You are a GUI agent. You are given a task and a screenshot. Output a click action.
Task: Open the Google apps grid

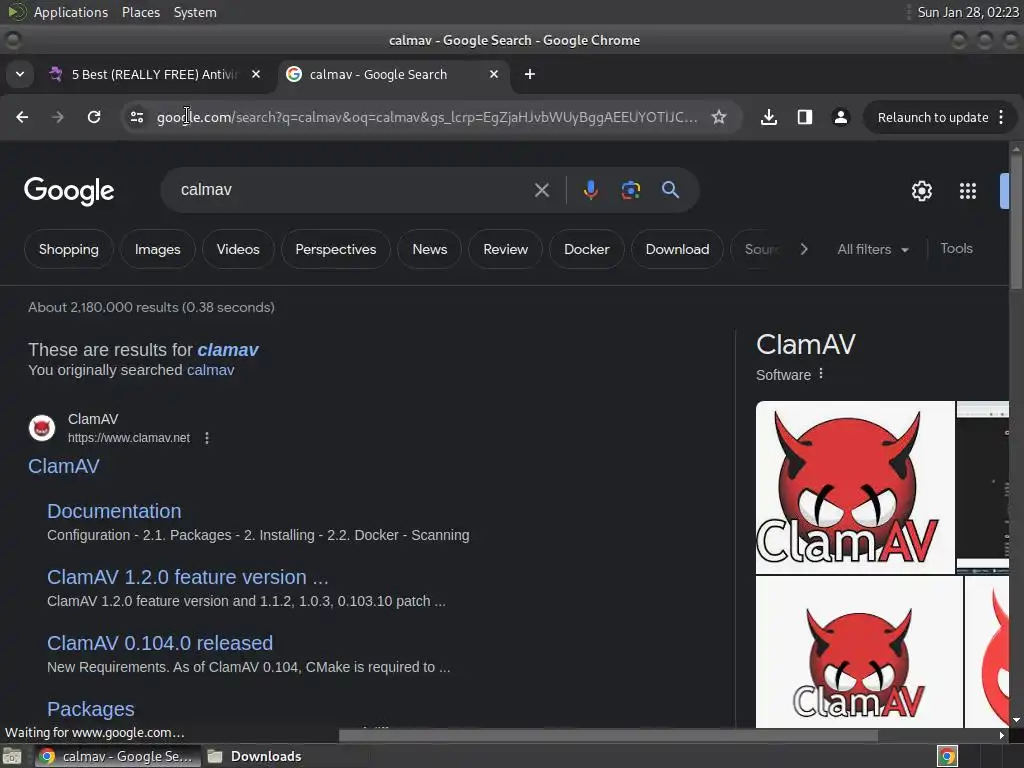[968, 191]
